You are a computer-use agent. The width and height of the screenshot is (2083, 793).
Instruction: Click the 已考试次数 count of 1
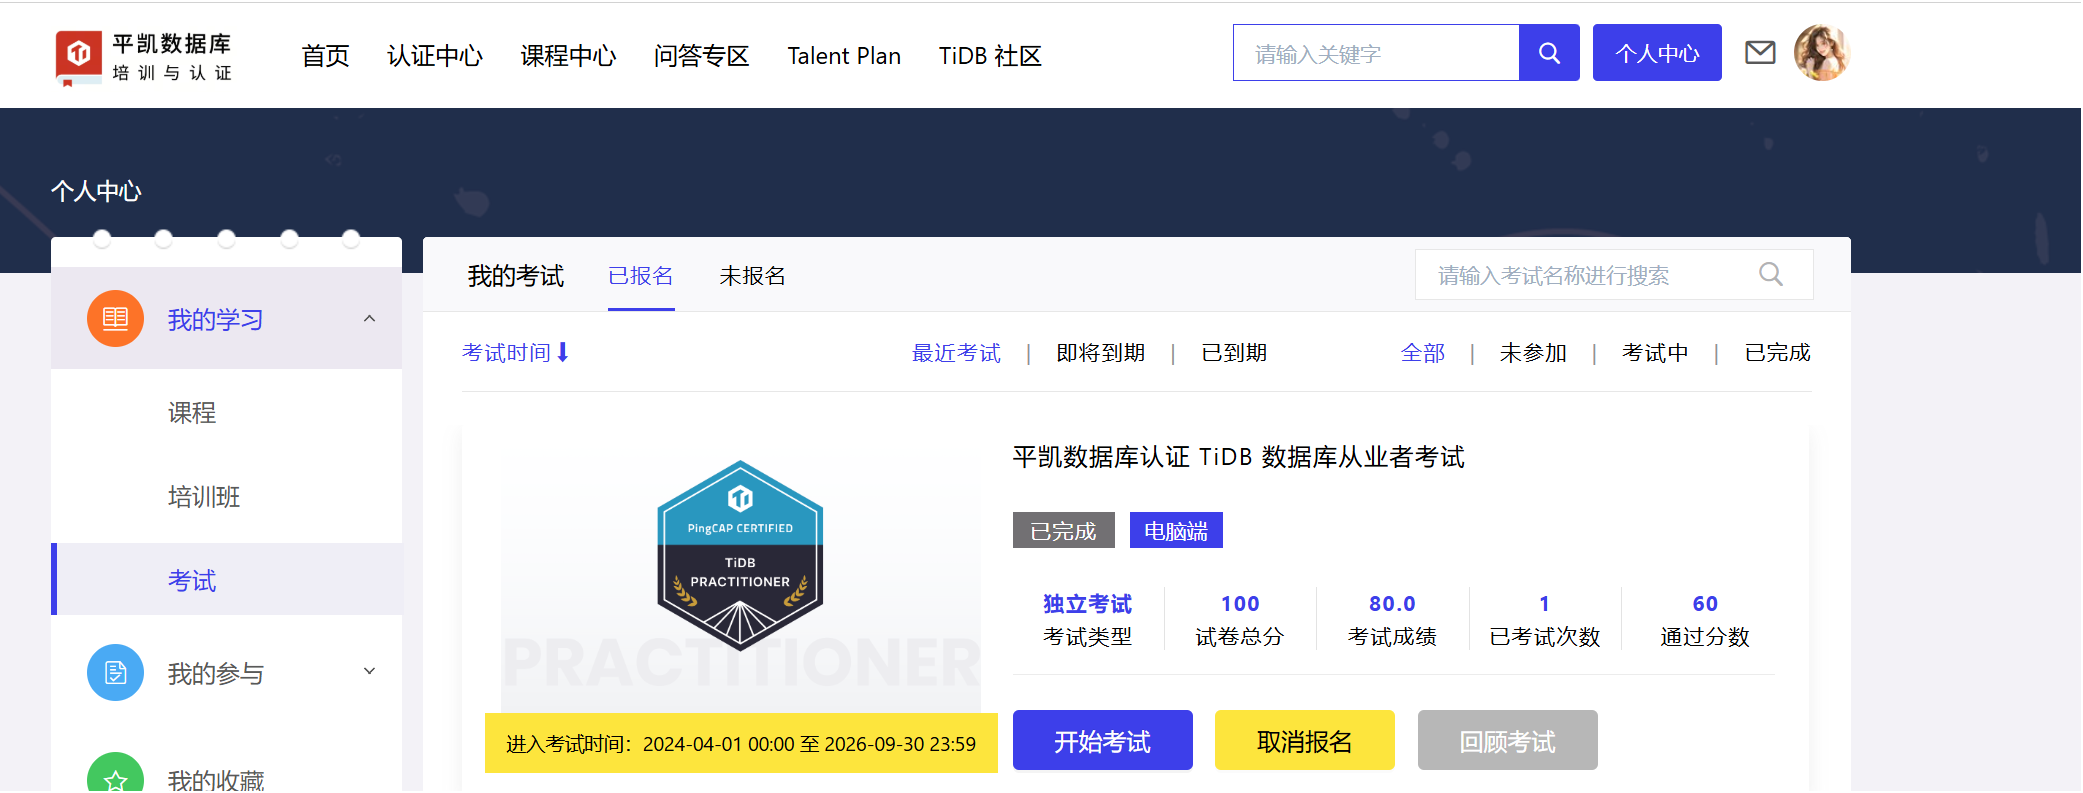[1545, 604]
